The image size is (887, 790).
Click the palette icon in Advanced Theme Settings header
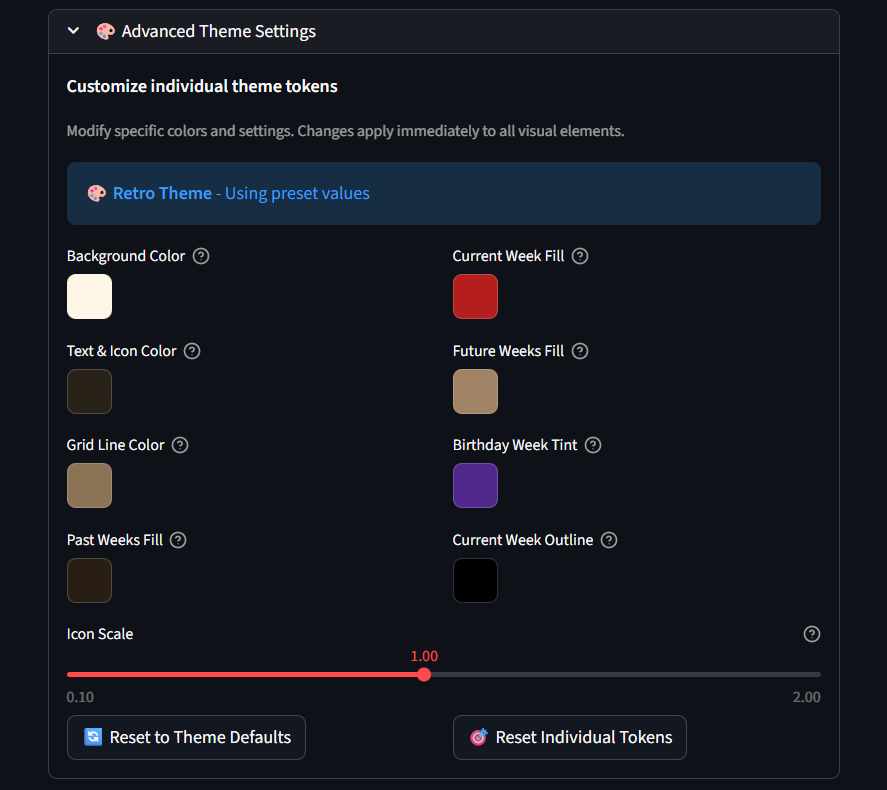click(104, 31)
